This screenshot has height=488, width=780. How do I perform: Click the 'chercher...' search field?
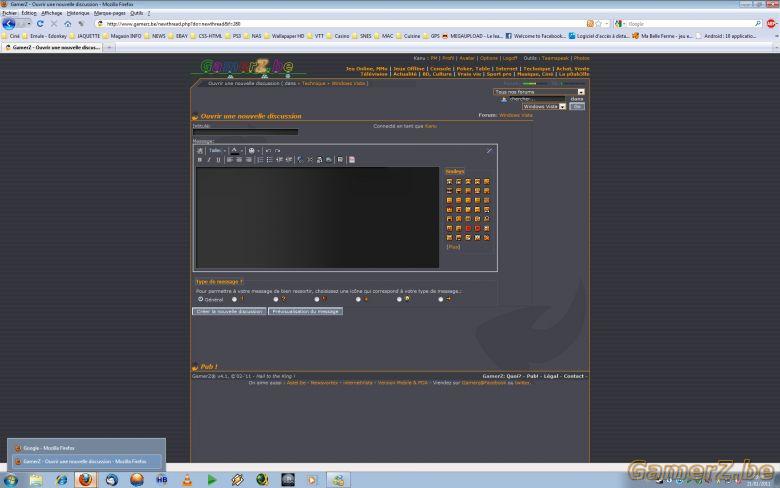point(537,99)
